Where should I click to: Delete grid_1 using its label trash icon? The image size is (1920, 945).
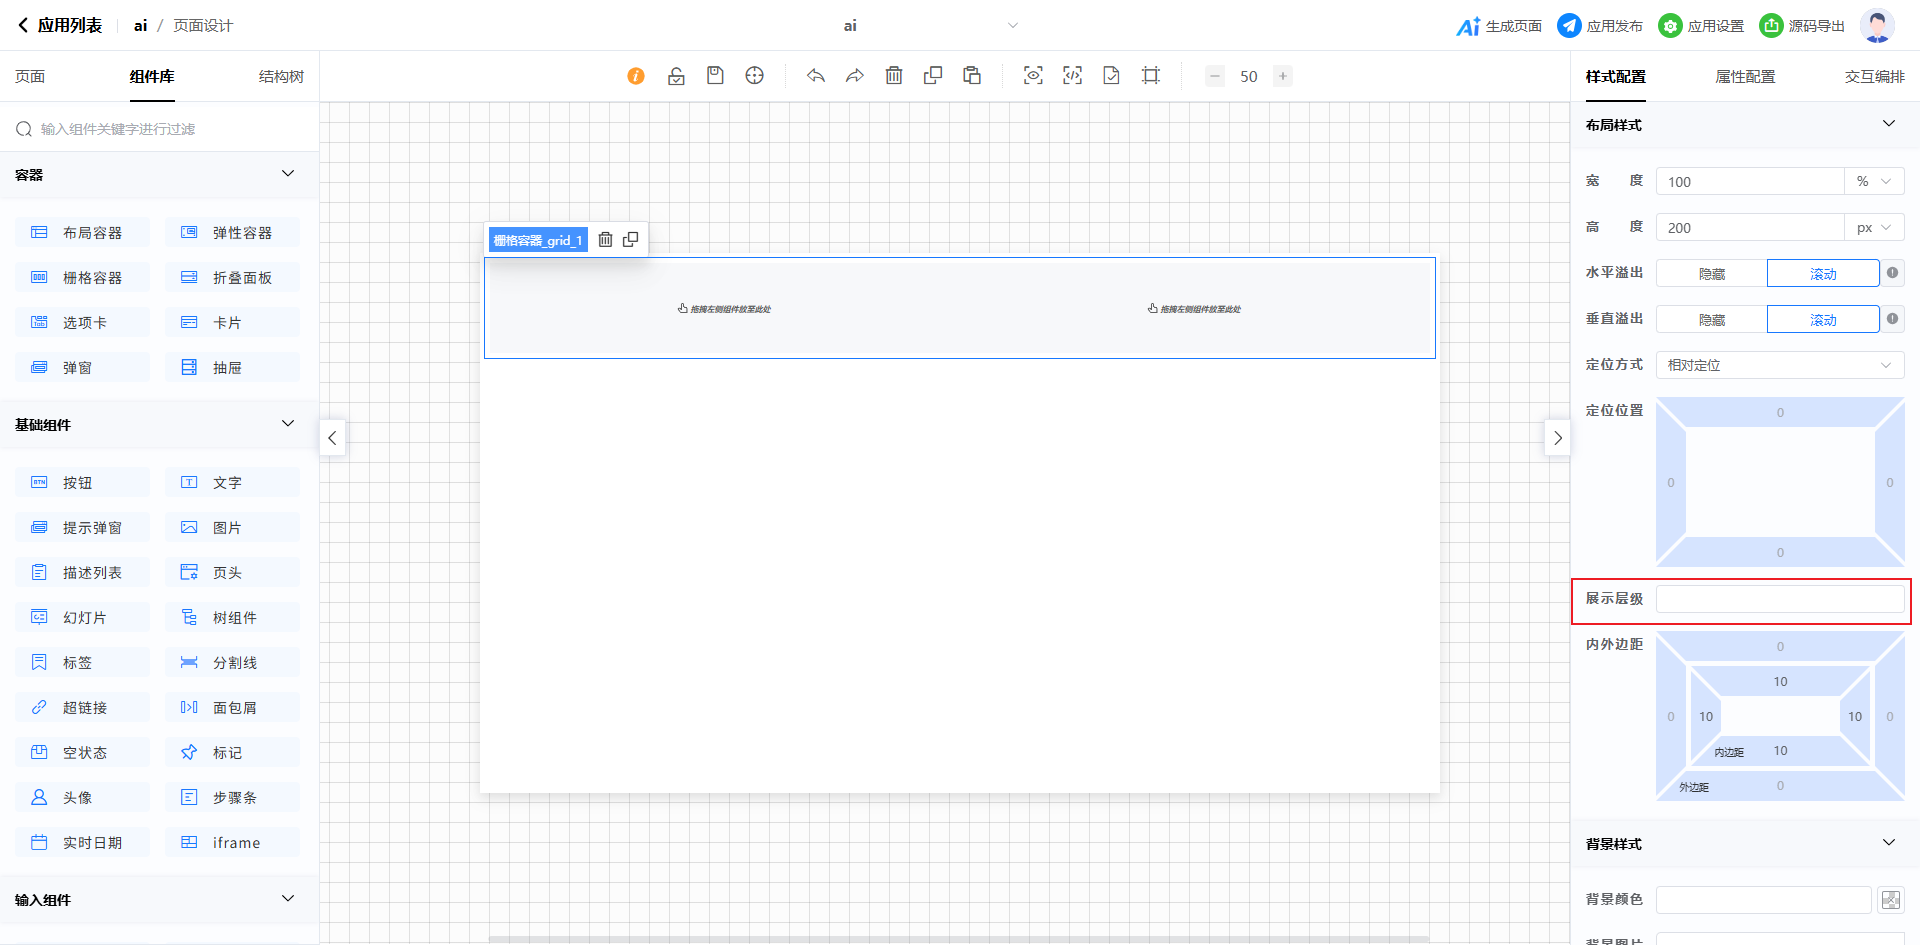pos(605,240)
